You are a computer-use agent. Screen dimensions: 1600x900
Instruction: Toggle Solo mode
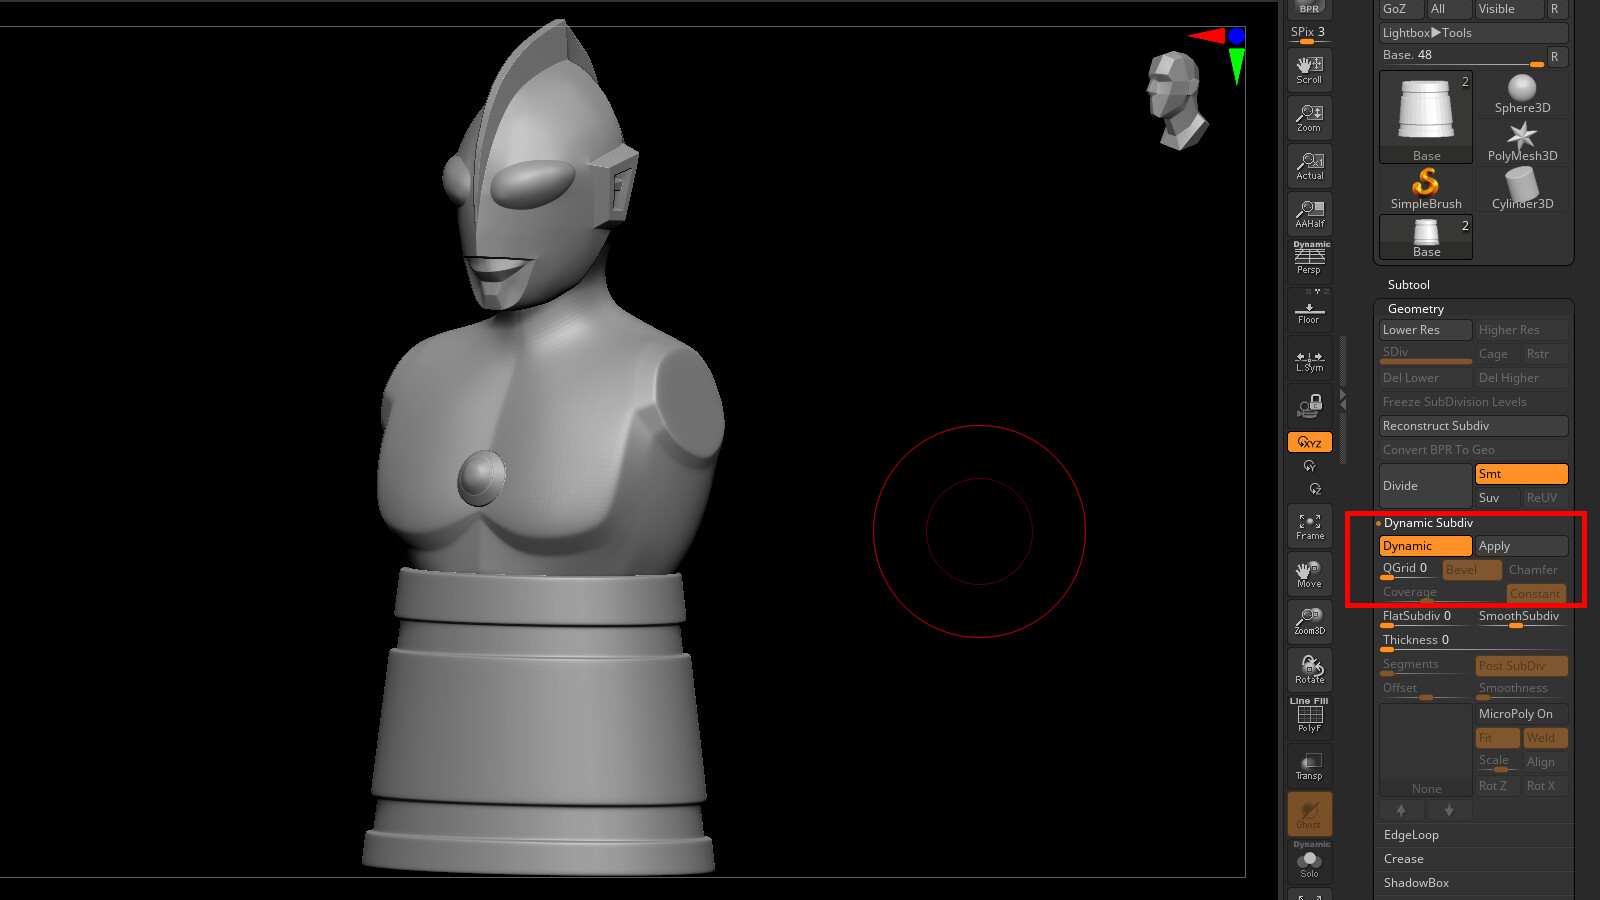click(x=1309, y=861)
